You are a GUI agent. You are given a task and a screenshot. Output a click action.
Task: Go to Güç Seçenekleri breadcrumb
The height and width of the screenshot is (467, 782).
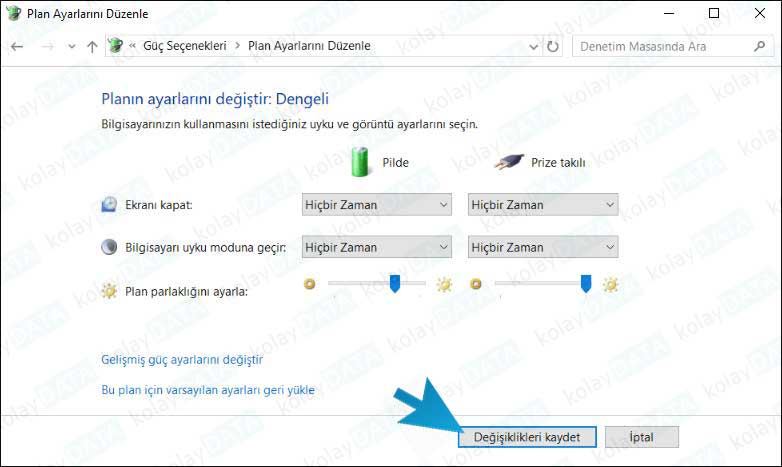tap(185, 46)
